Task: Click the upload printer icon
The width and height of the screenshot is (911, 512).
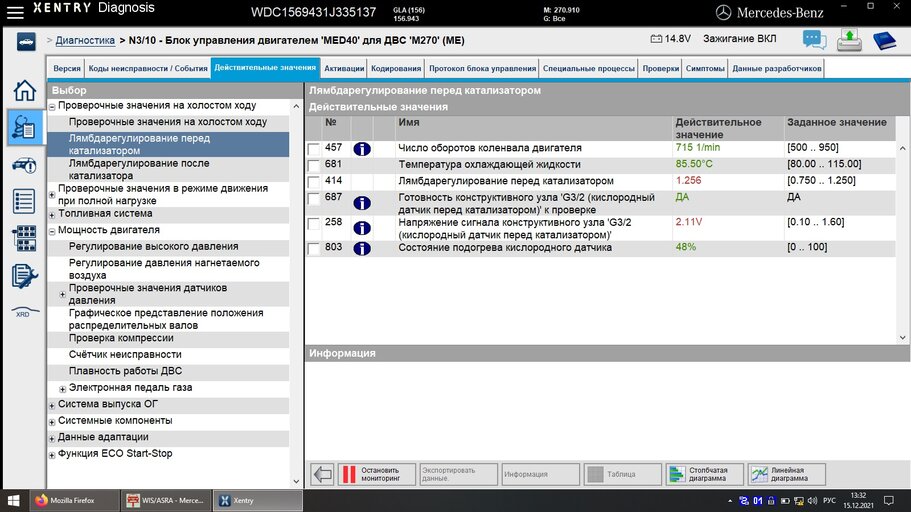Action: click(x=849, y=40)
